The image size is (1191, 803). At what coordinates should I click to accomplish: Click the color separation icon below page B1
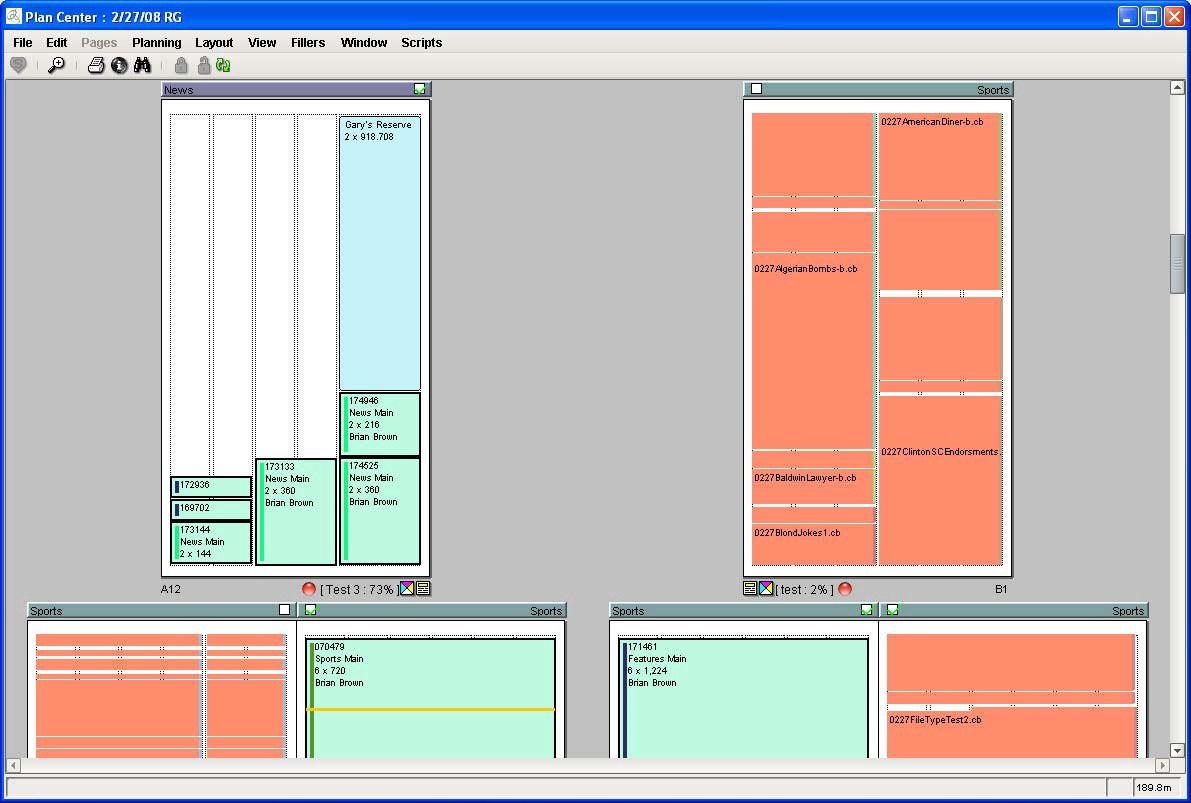click(766, 589)
